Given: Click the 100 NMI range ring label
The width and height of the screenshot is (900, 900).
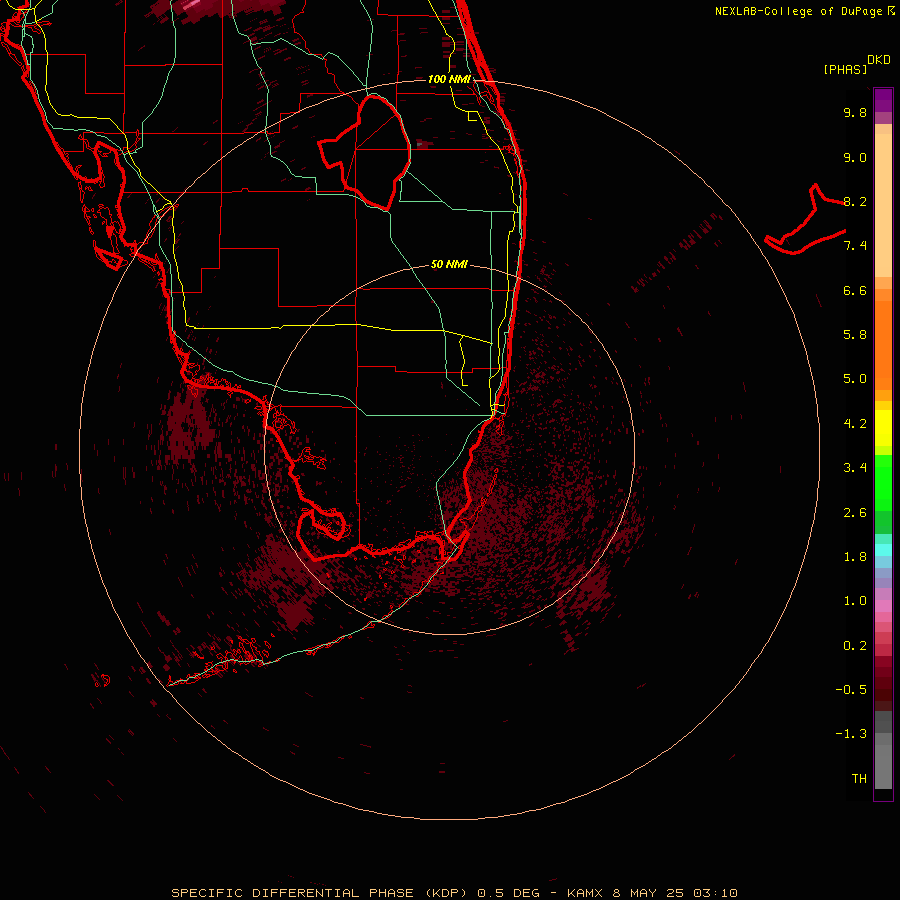Looking at the screenshot, I should [449, 79].
